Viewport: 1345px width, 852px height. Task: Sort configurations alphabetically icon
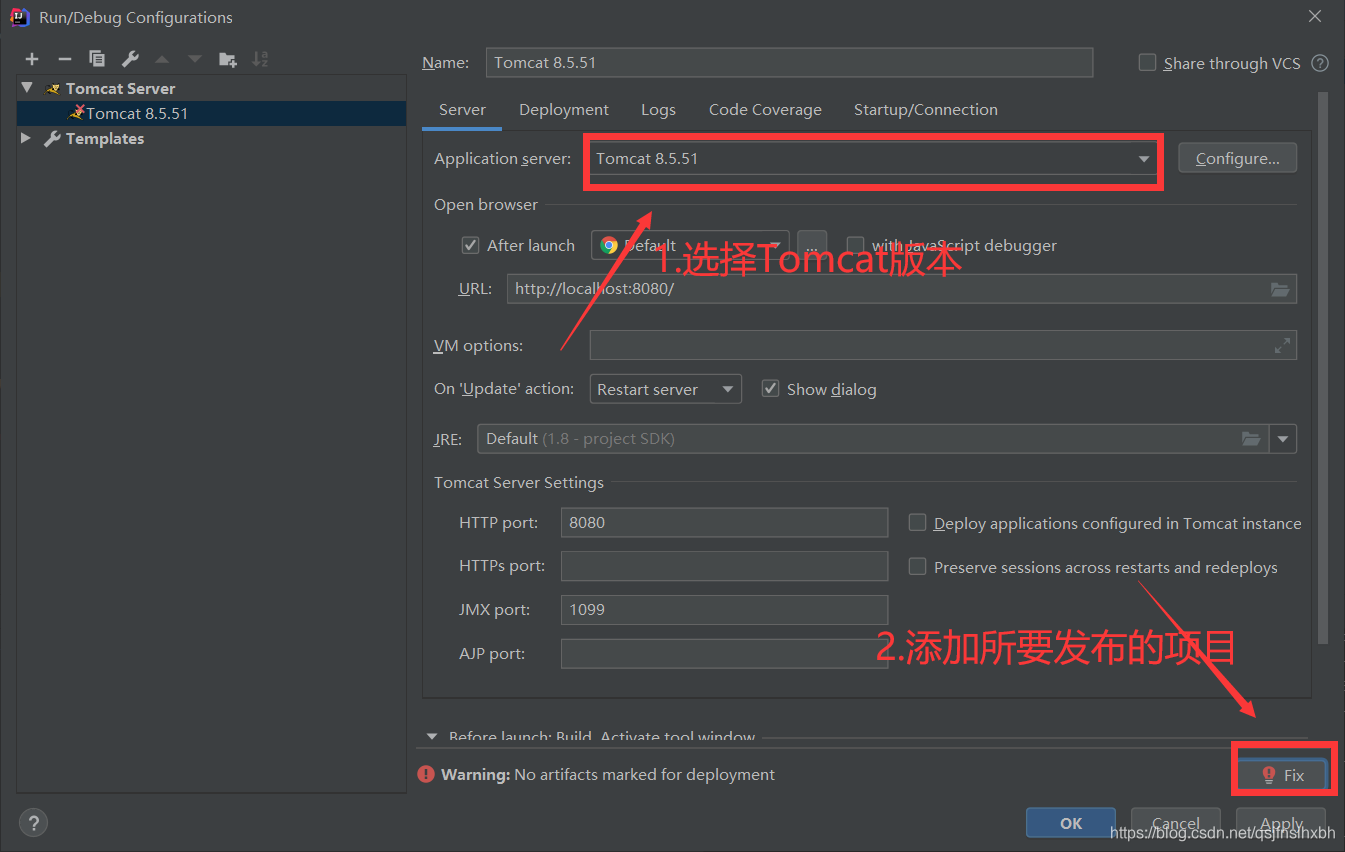click(x=260, y=59)
